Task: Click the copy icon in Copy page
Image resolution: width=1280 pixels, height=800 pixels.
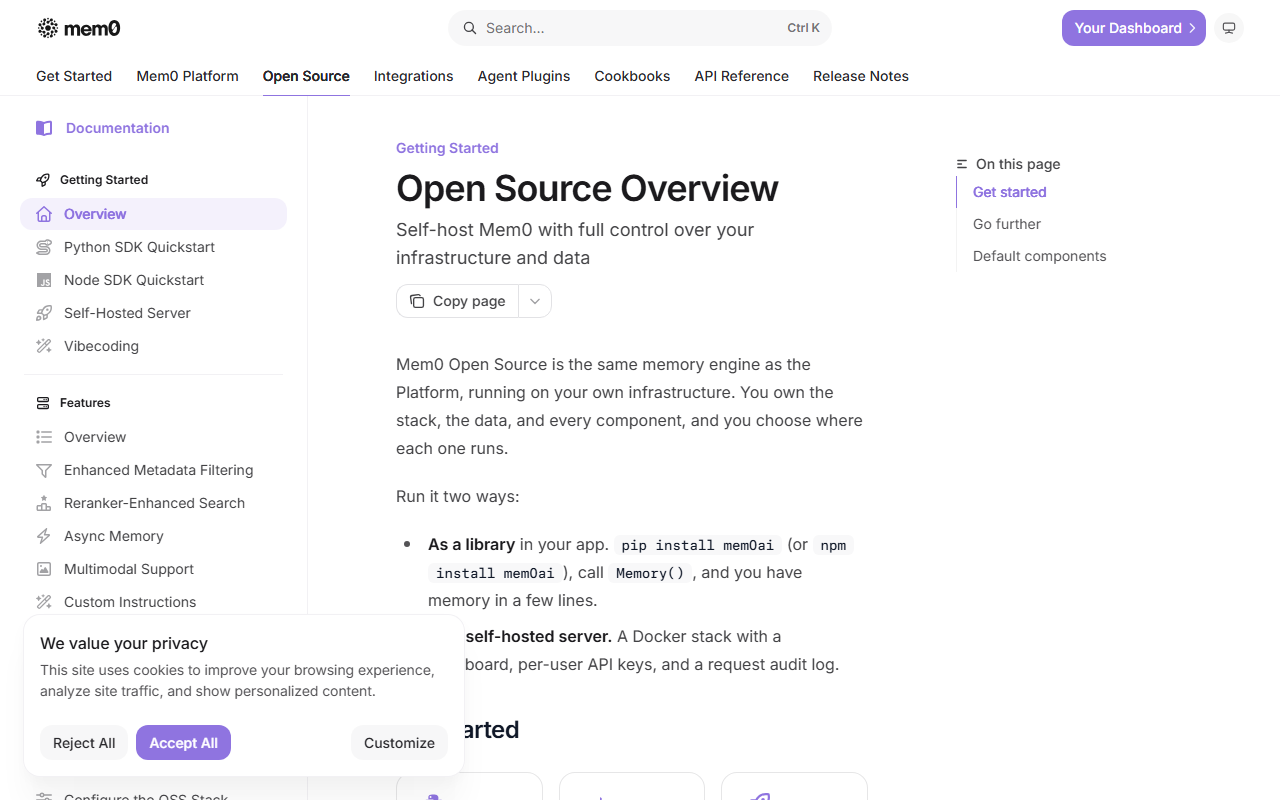Action: click(417, 301)
